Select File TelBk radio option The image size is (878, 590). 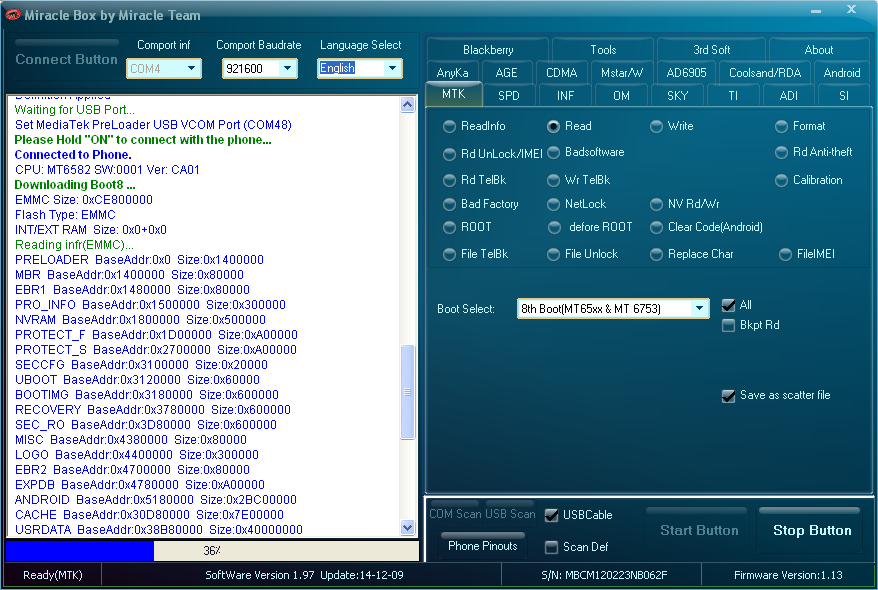(449, 255)
